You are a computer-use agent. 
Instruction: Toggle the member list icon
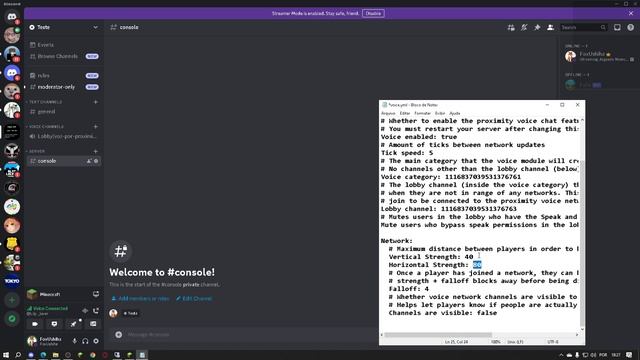(551, 27)
